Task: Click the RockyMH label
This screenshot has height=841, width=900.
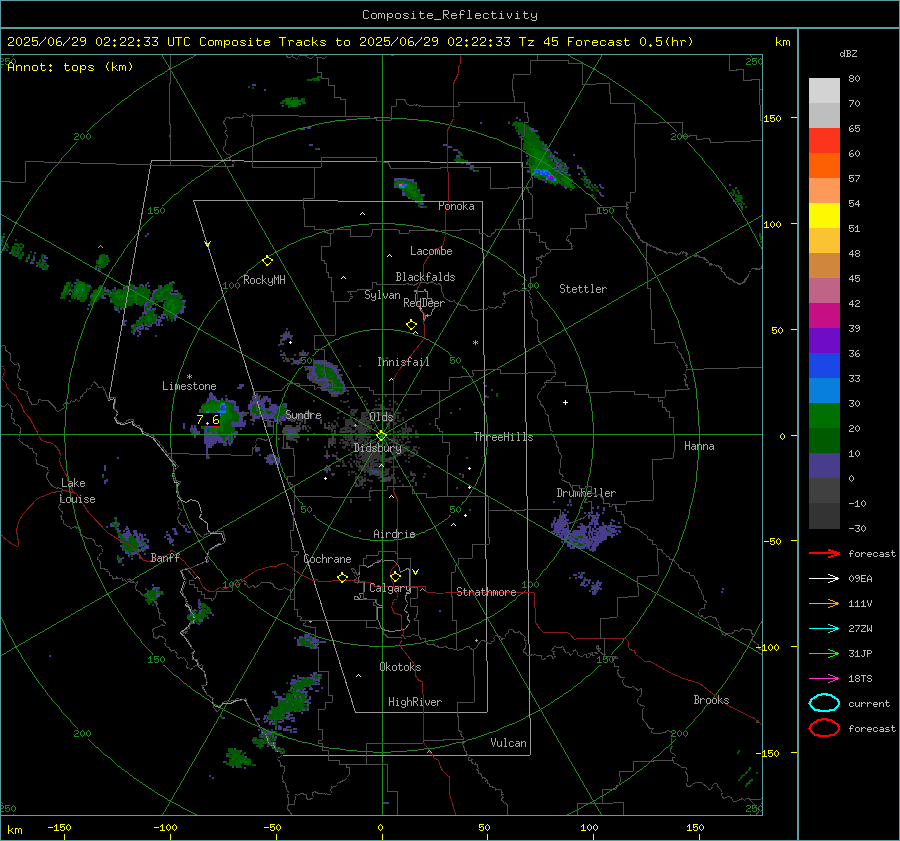Action: point(264,280)
